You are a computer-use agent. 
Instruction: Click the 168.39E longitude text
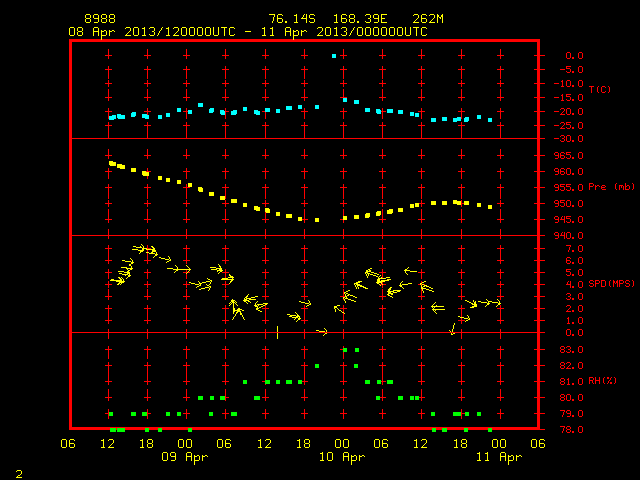(360, 19)
